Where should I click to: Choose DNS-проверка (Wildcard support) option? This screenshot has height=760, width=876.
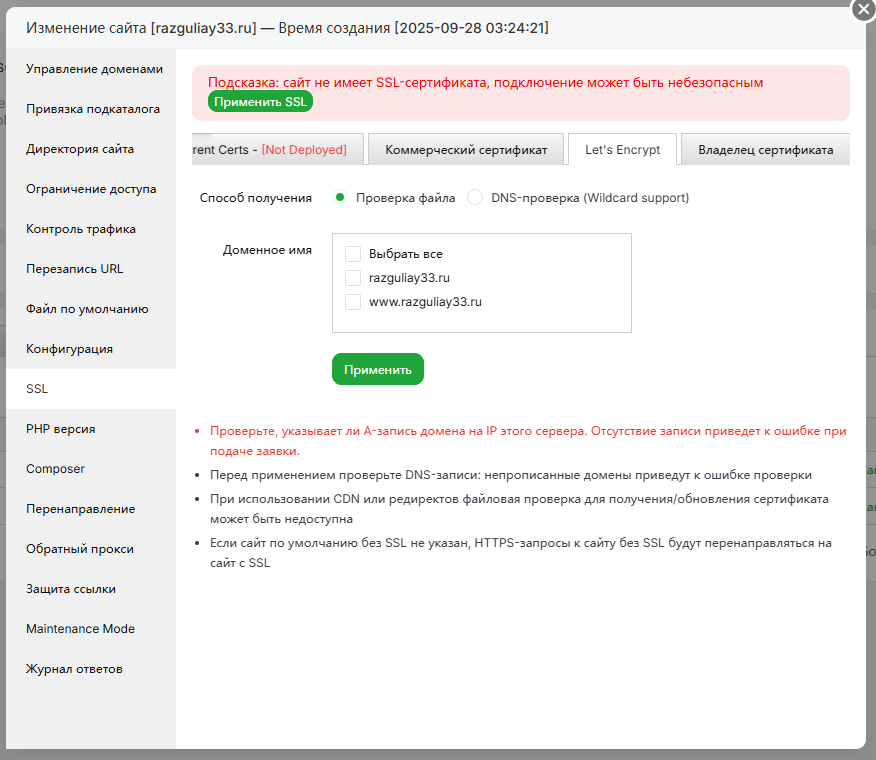(x=475, y=198)
